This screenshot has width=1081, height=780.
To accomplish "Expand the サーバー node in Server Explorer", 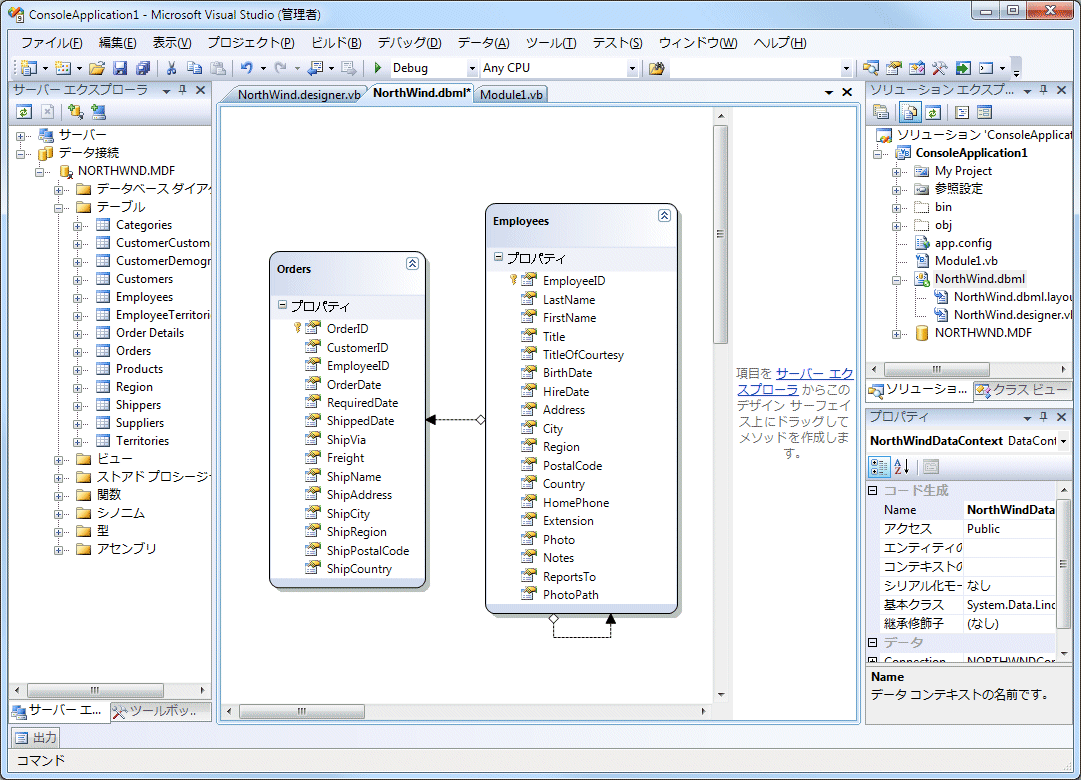I will 21,135.
